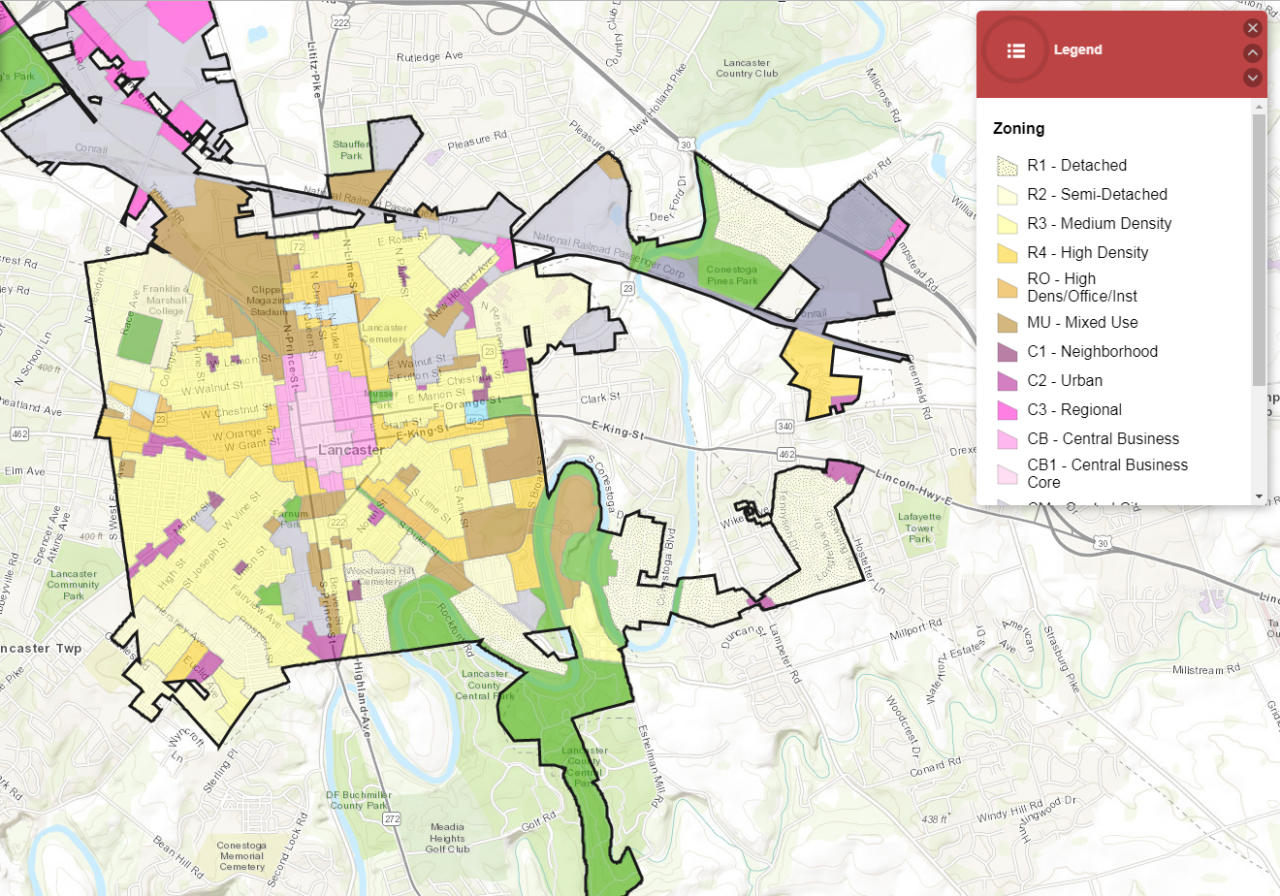This screenshot has height=896, width=1280.
Task: Click the 'C2 - Urban' legend label
Action: point(1065,381)
